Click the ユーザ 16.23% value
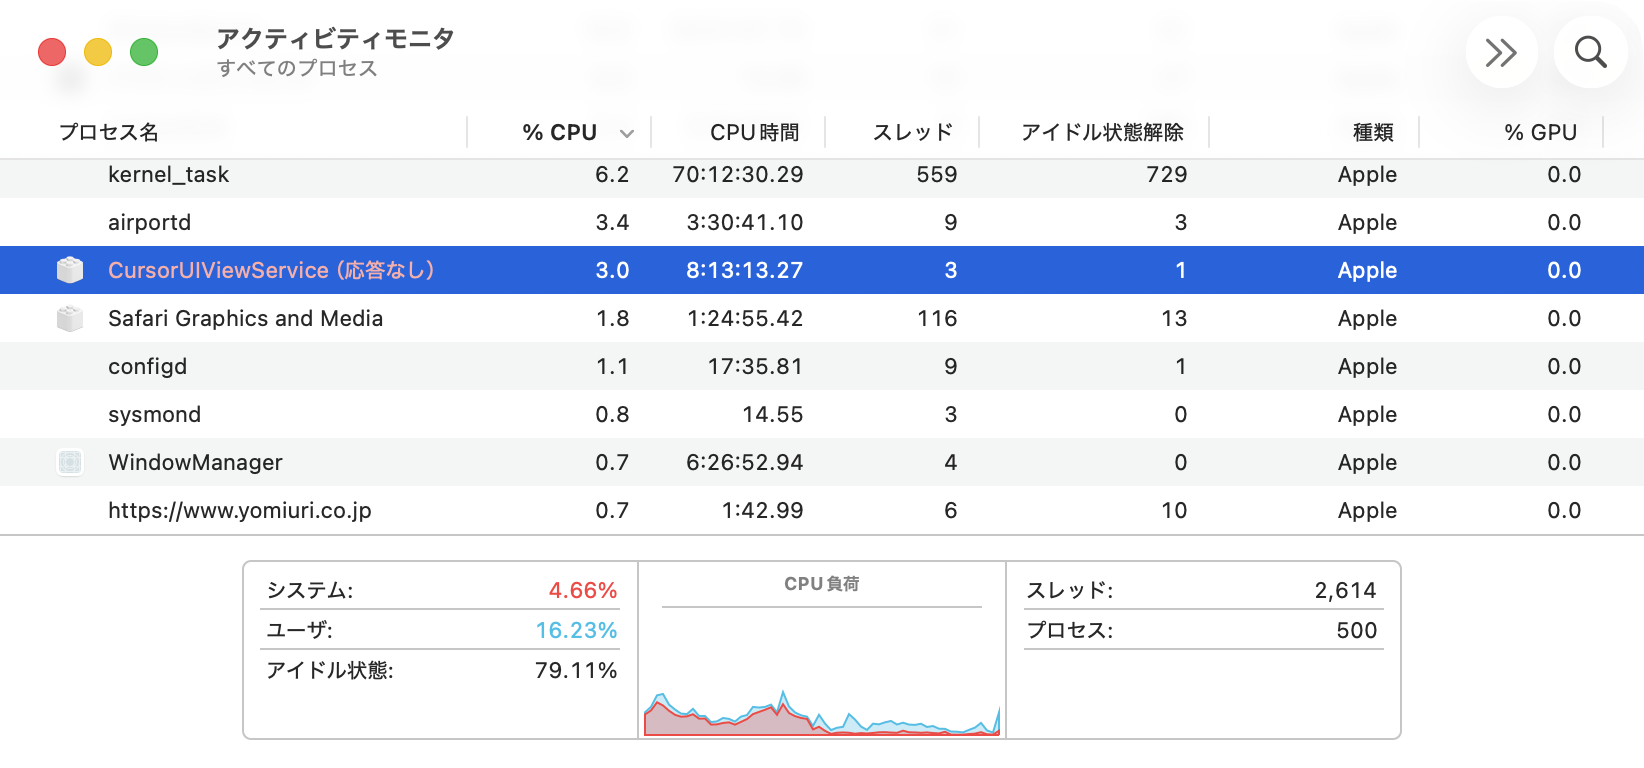This screenshot has height=768, width=1644. point(576,630)
